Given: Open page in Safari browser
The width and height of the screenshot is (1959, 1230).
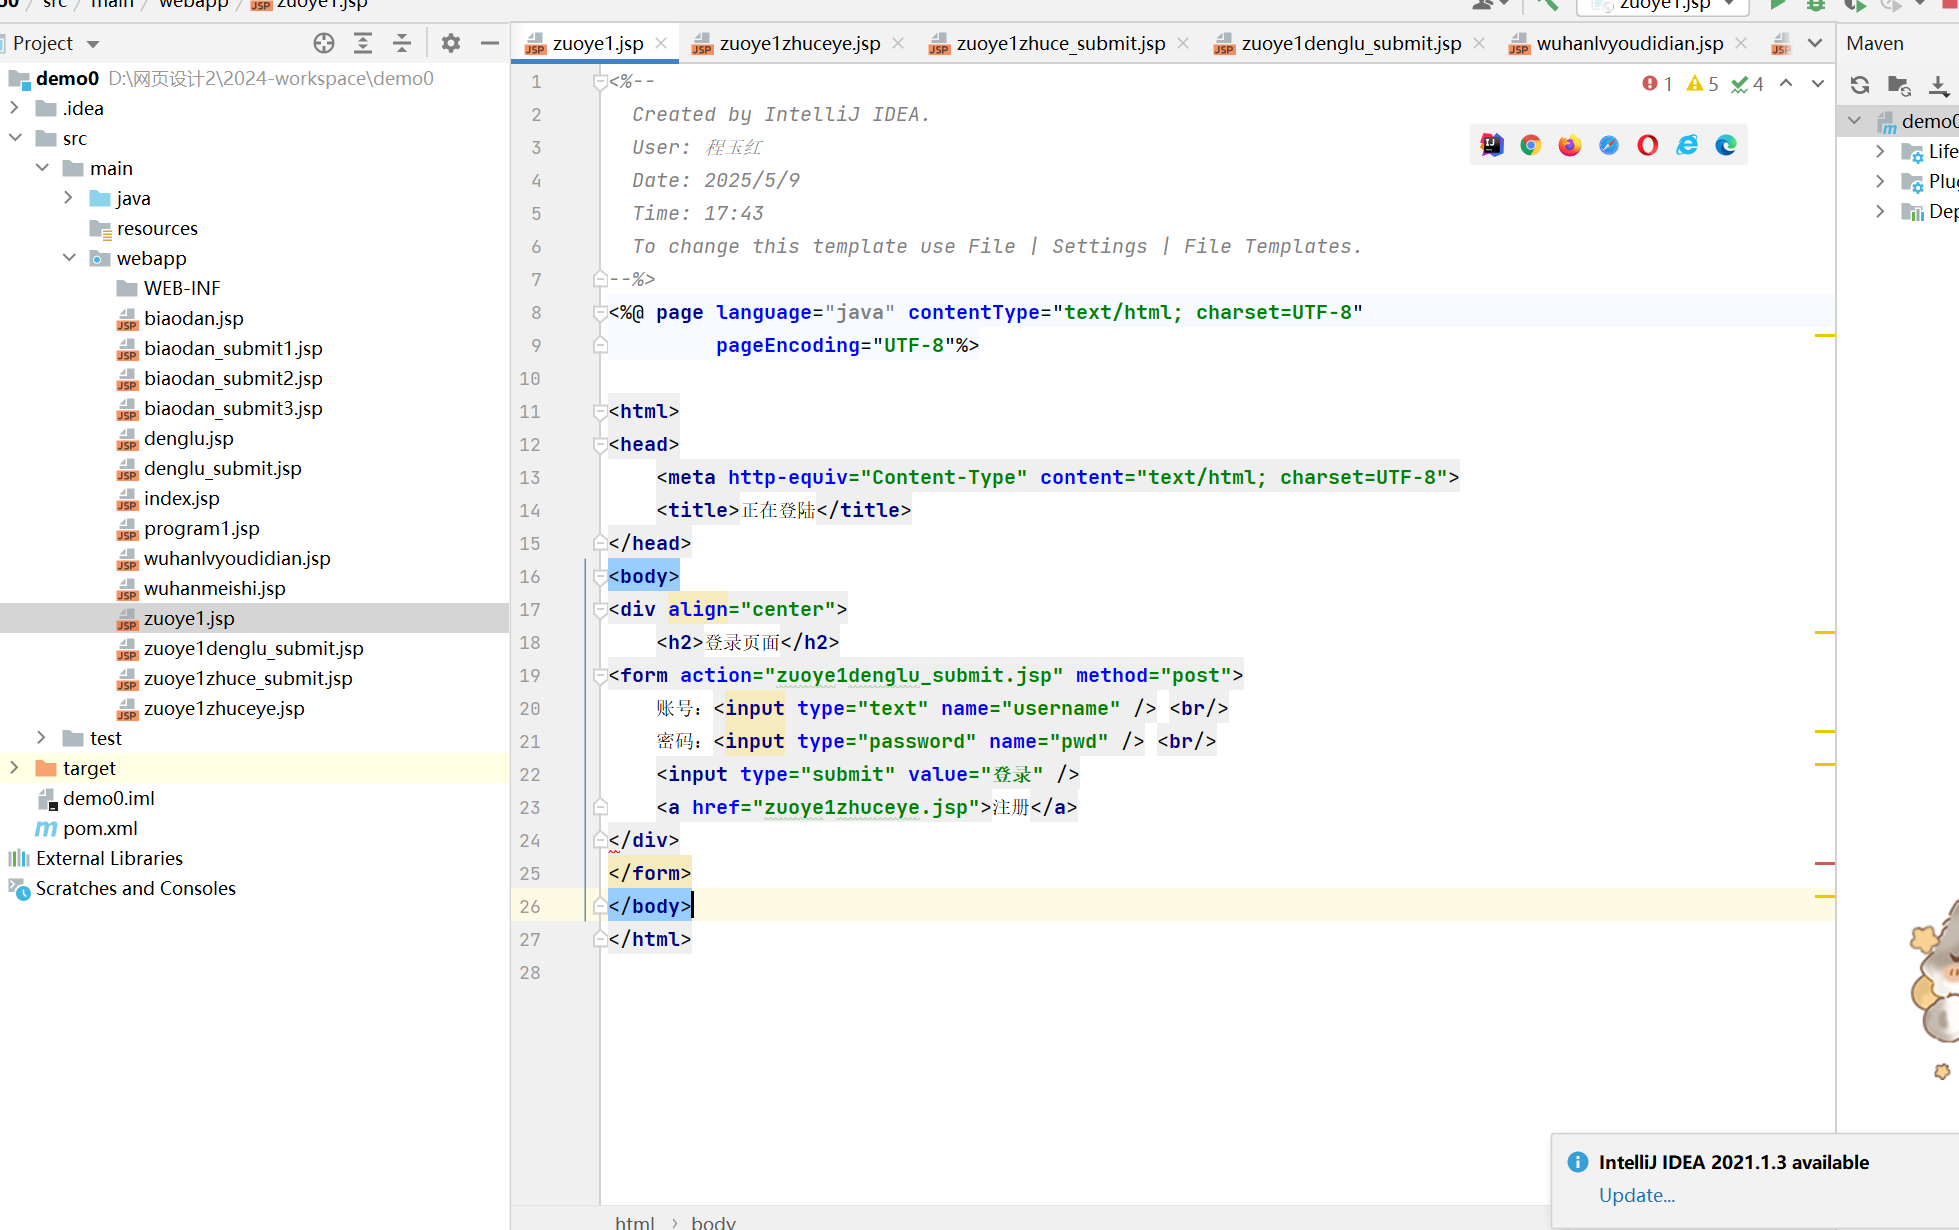Looking at the screenshot, I should coord(1609,145).
